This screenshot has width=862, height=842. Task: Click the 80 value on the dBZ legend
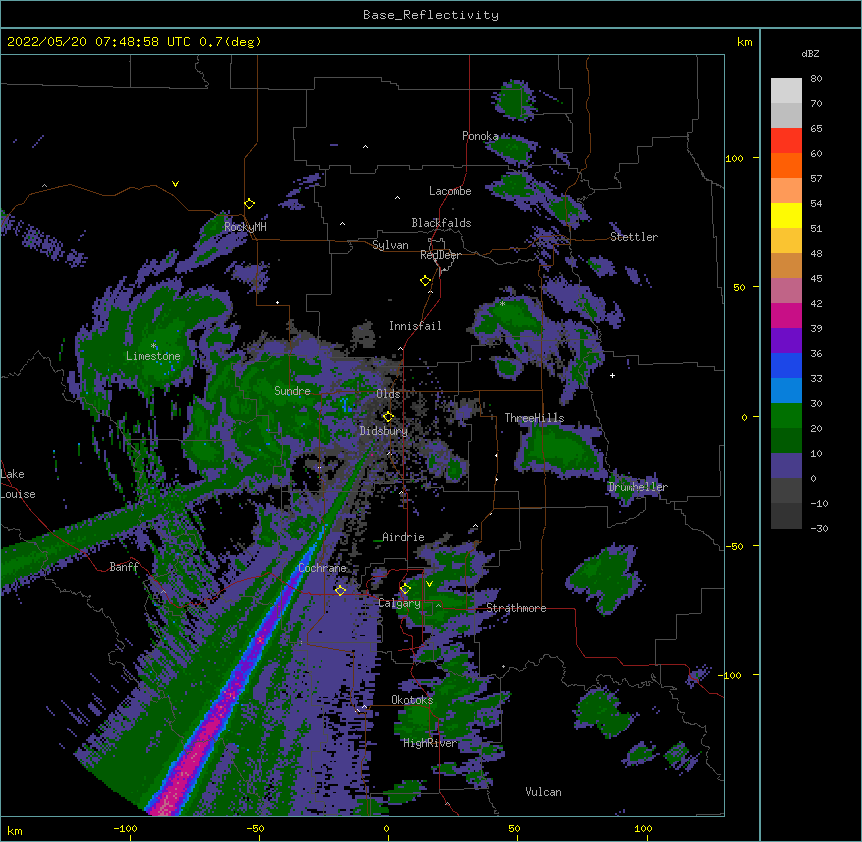816,79
